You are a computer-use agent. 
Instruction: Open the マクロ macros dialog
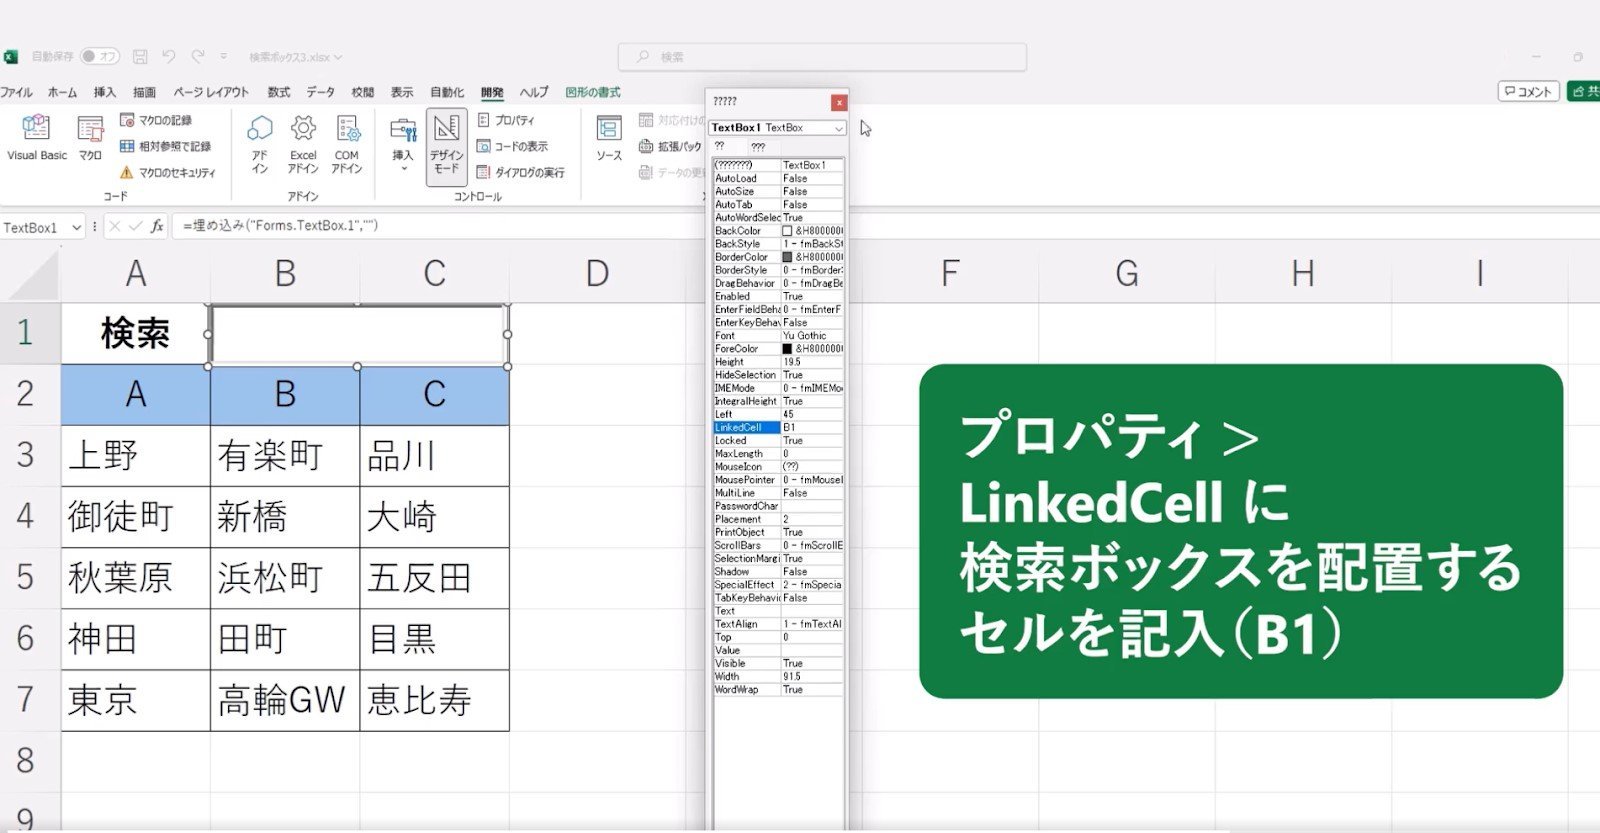click(90, 138)
